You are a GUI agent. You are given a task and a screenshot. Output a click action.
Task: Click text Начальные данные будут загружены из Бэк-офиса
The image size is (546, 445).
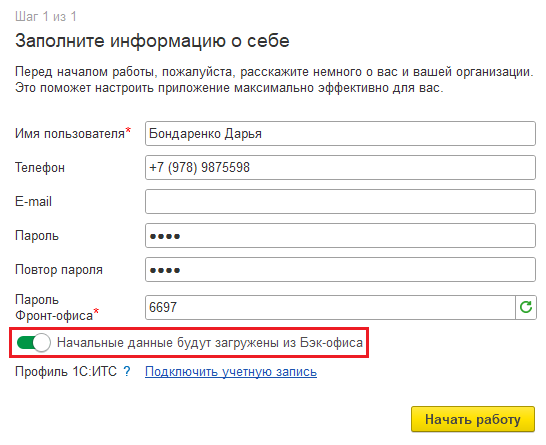tap(210, 343)
